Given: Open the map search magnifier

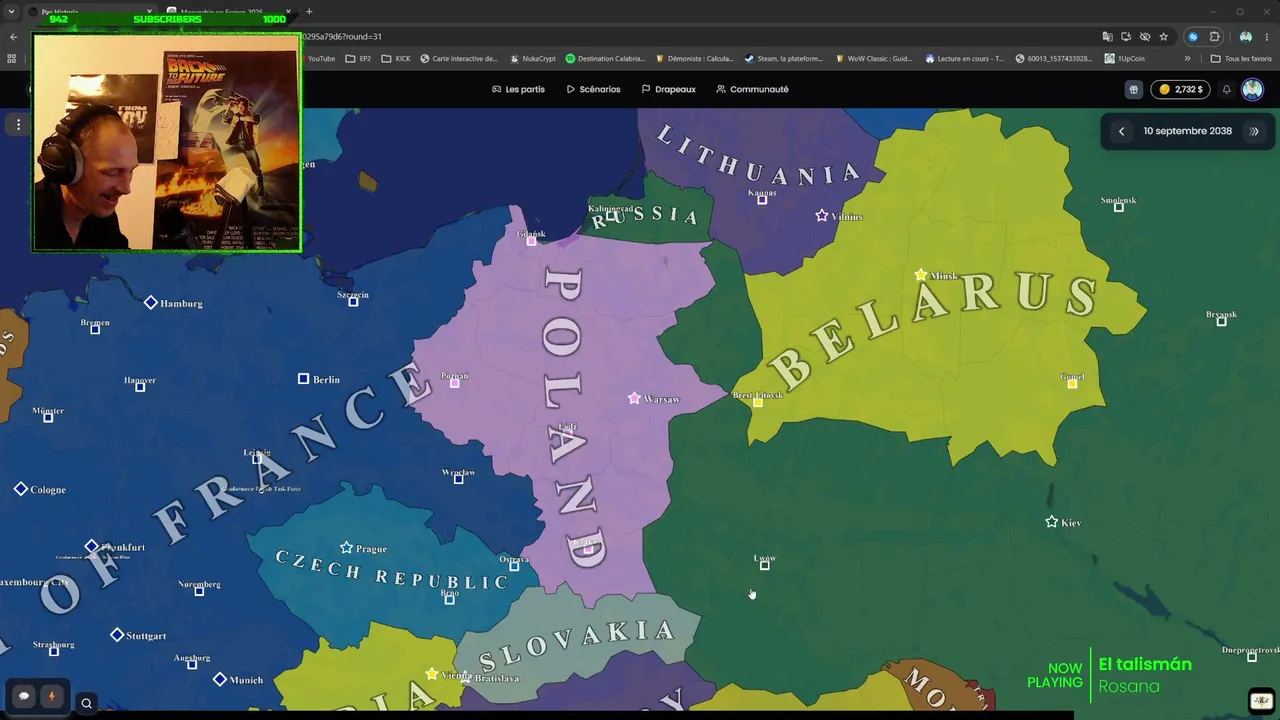Looking at the screenshot, I should [86, 703].
